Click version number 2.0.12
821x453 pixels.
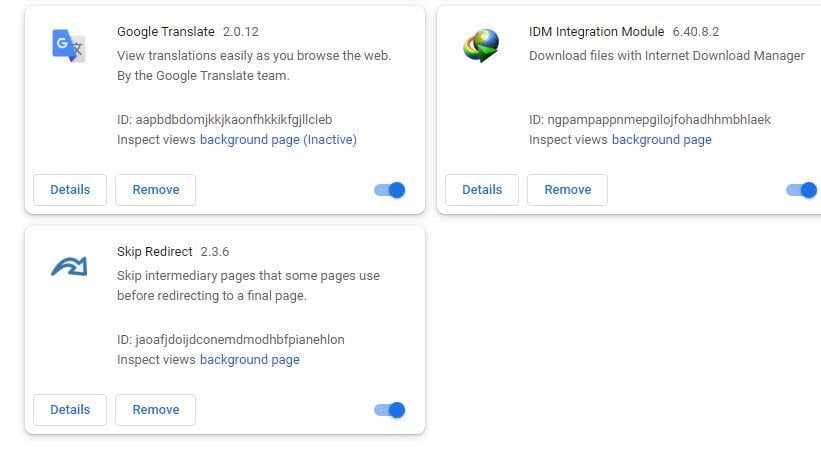coord(241,31)
